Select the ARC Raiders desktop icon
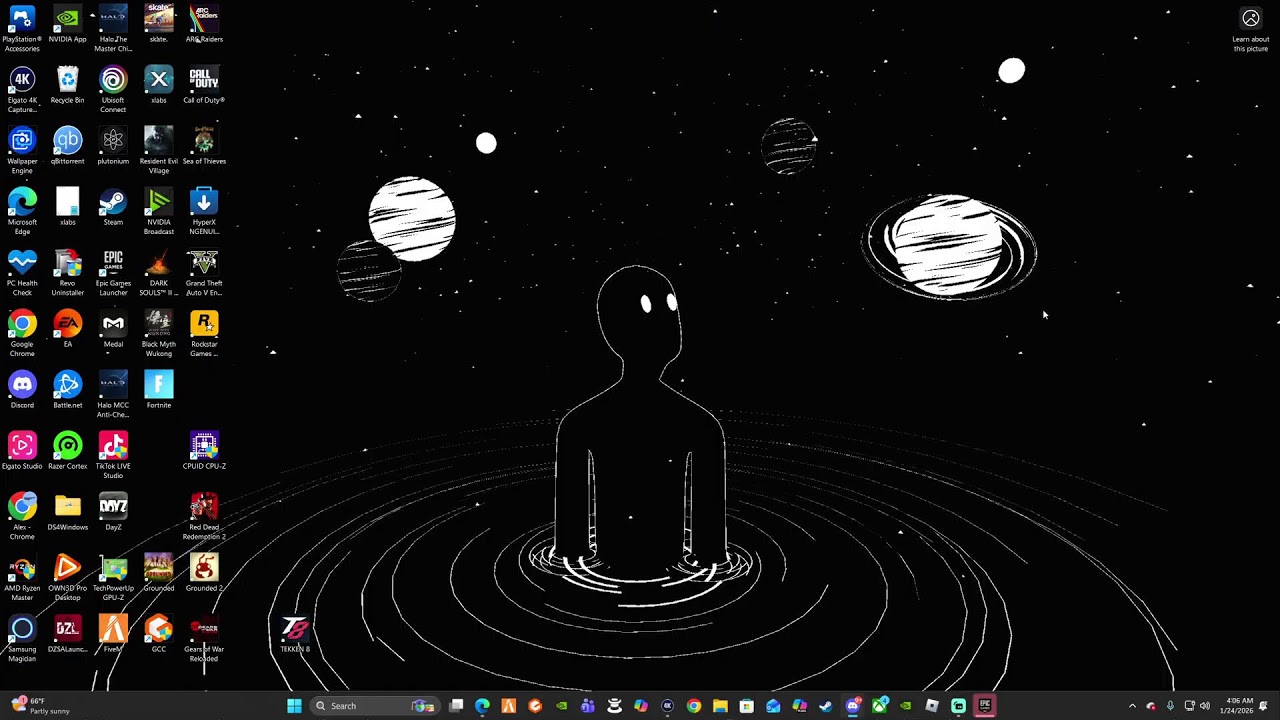This screenshot has height=720, width=1280. pyautogui.click(x=204, y=25)
